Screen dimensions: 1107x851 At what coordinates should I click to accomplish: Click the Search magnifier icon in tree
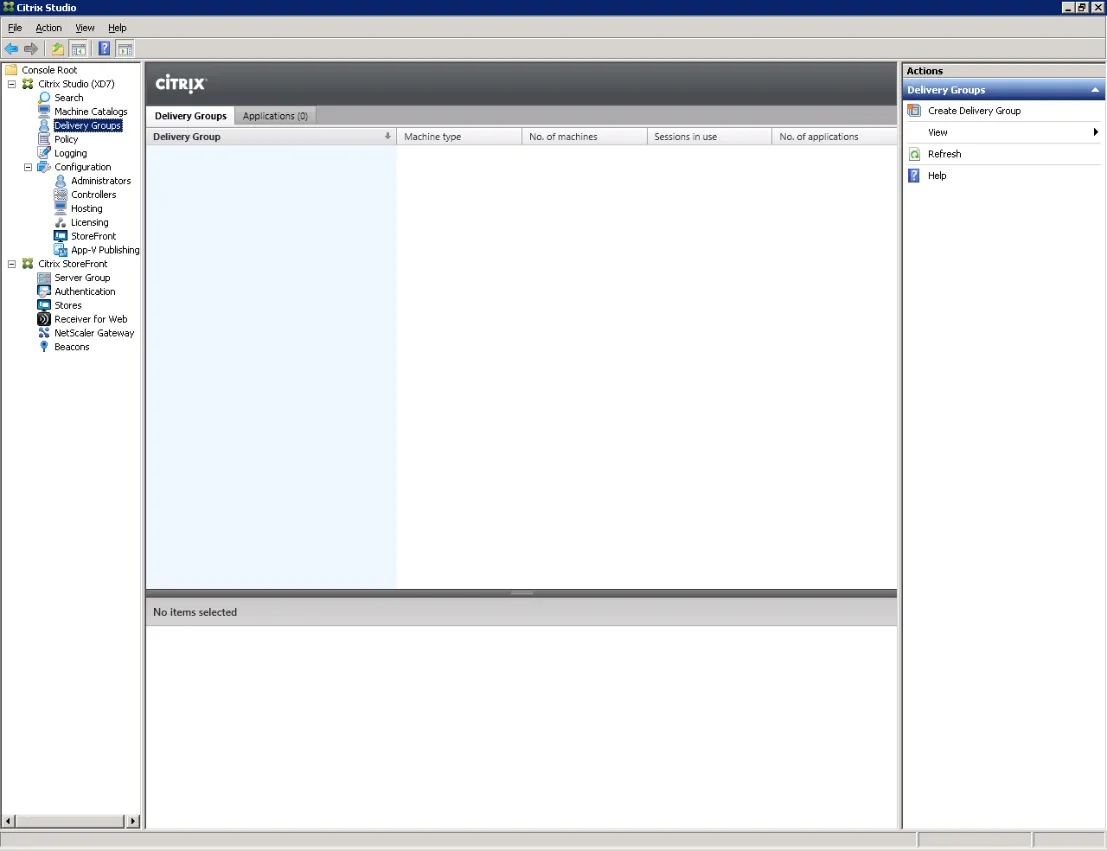coord(44,97)
